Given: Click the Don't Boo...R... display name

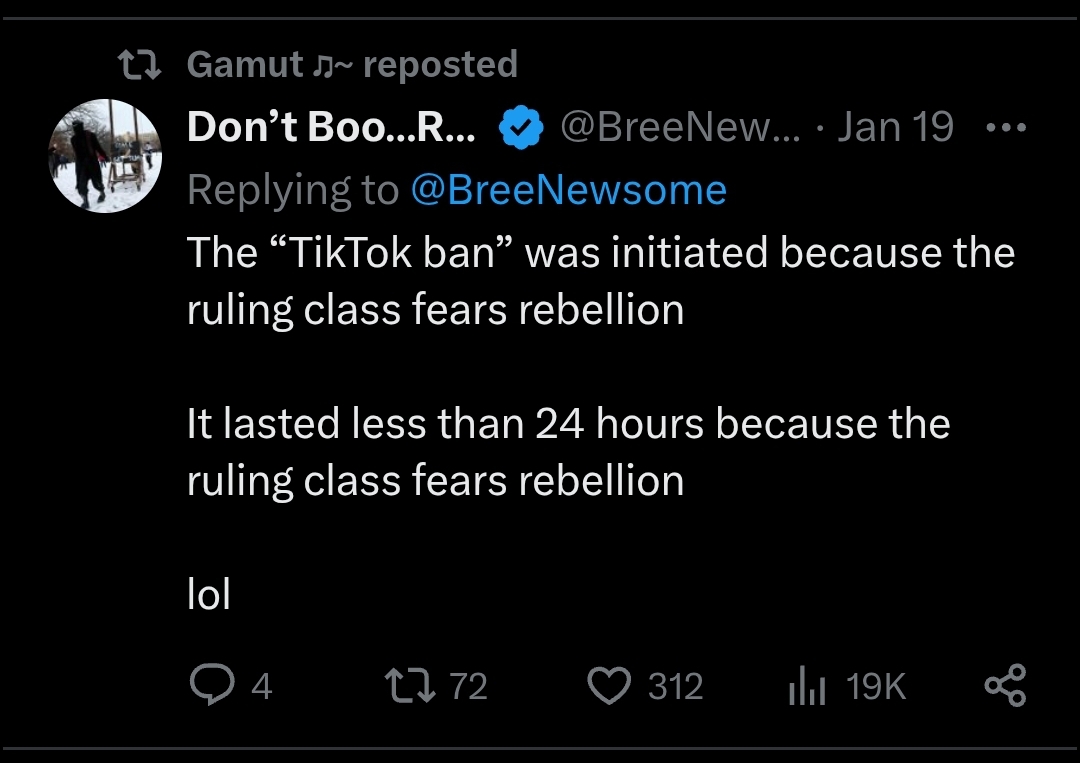Looking at the screenshot, I should pos(331,127).
